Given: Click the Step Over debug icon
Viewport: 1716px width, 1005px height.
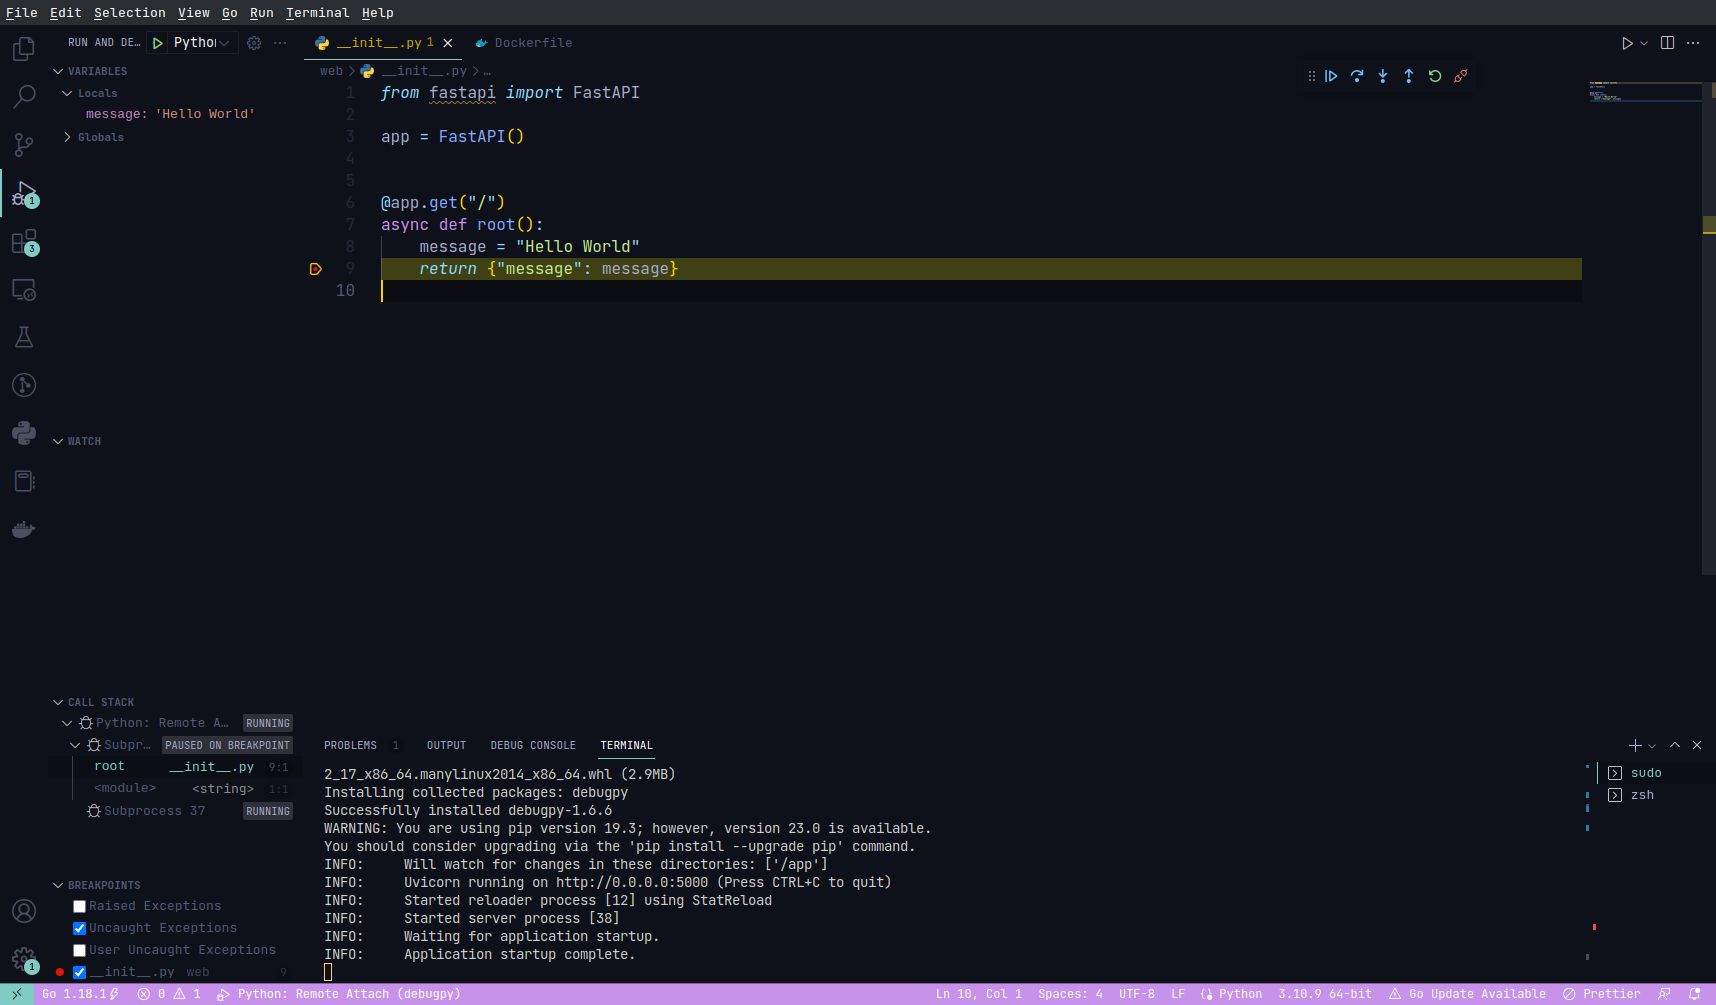Looking at the screenshot, I should pyautogui.click(x=1357, y=76).
